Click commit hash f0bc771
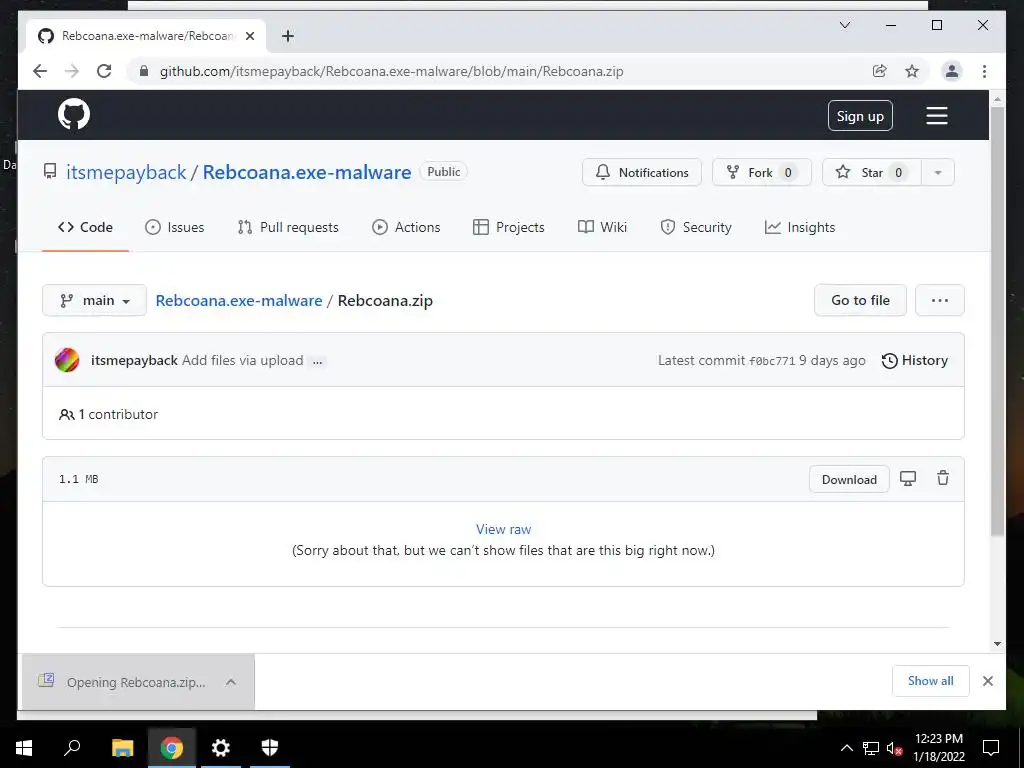1024x768 pixels. coord(772,361)
